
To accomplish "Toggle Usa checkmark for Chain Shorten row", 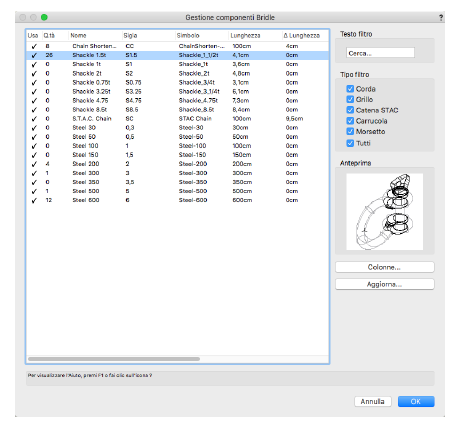I will [34, 46].
